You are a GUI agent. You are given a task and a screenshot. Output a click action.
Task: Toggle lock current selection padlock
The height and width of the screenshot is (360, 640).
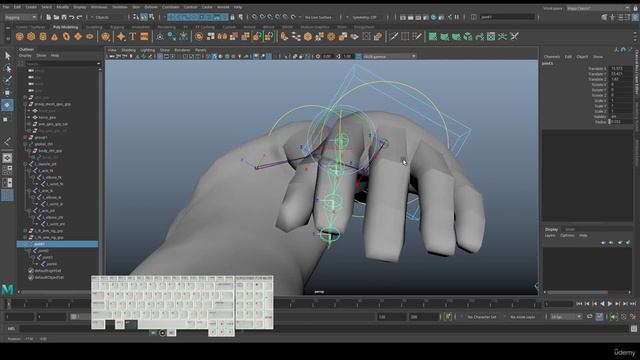232,17
